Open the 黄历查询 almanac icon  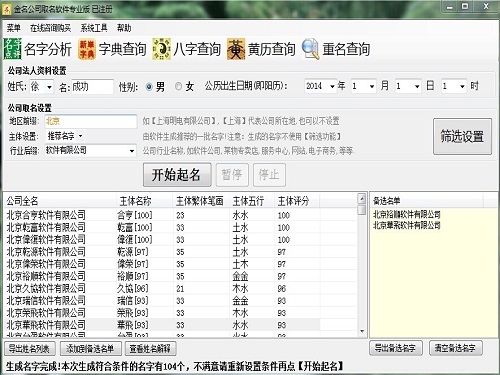coord(236,49)
